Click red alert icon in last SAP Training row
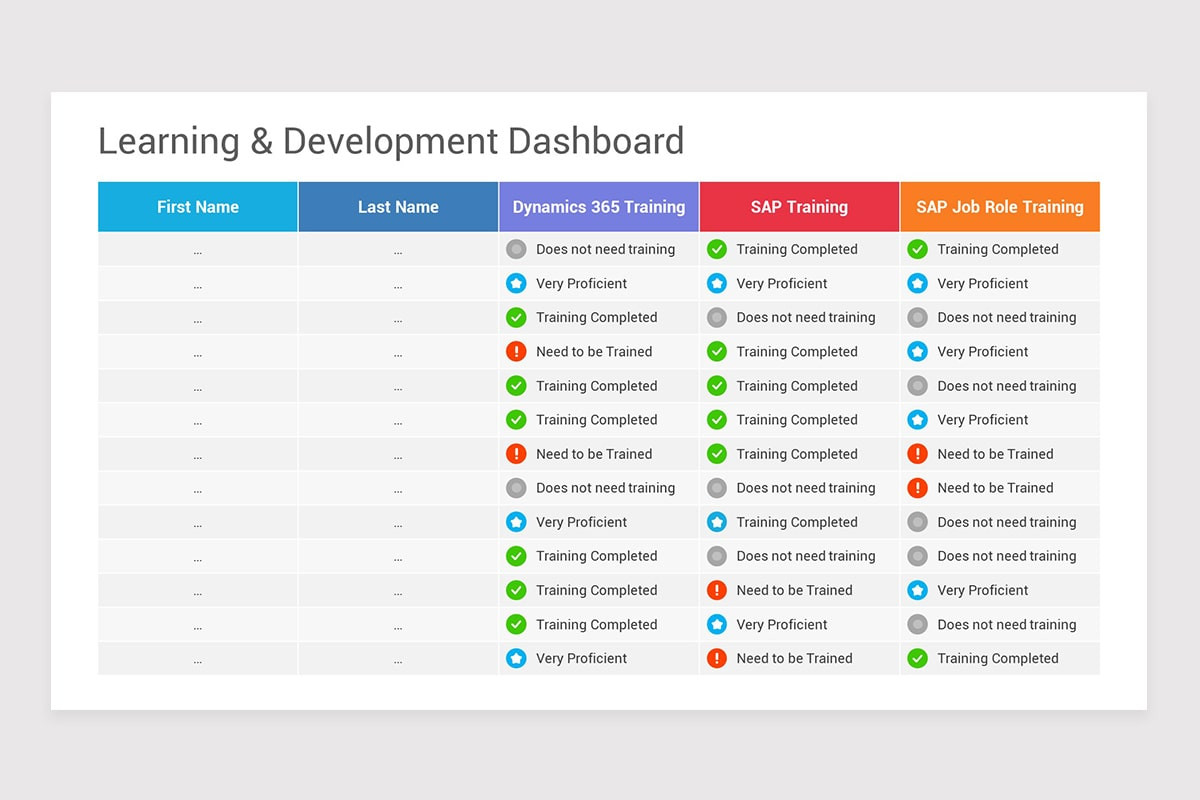The width and height of the screenshot is (1200, 800). [717, 658]
